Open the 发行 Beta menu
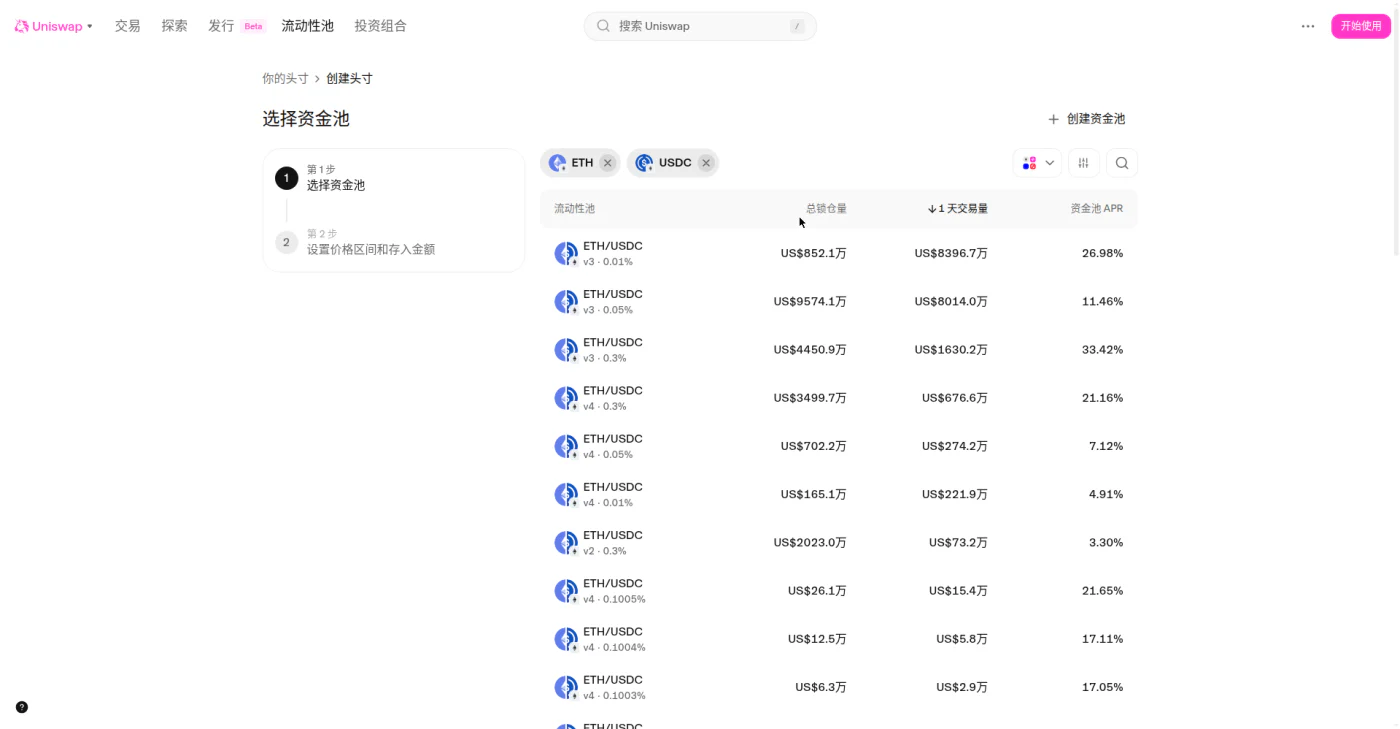Viewport: 1400px width, 729px height. point(236,26)
